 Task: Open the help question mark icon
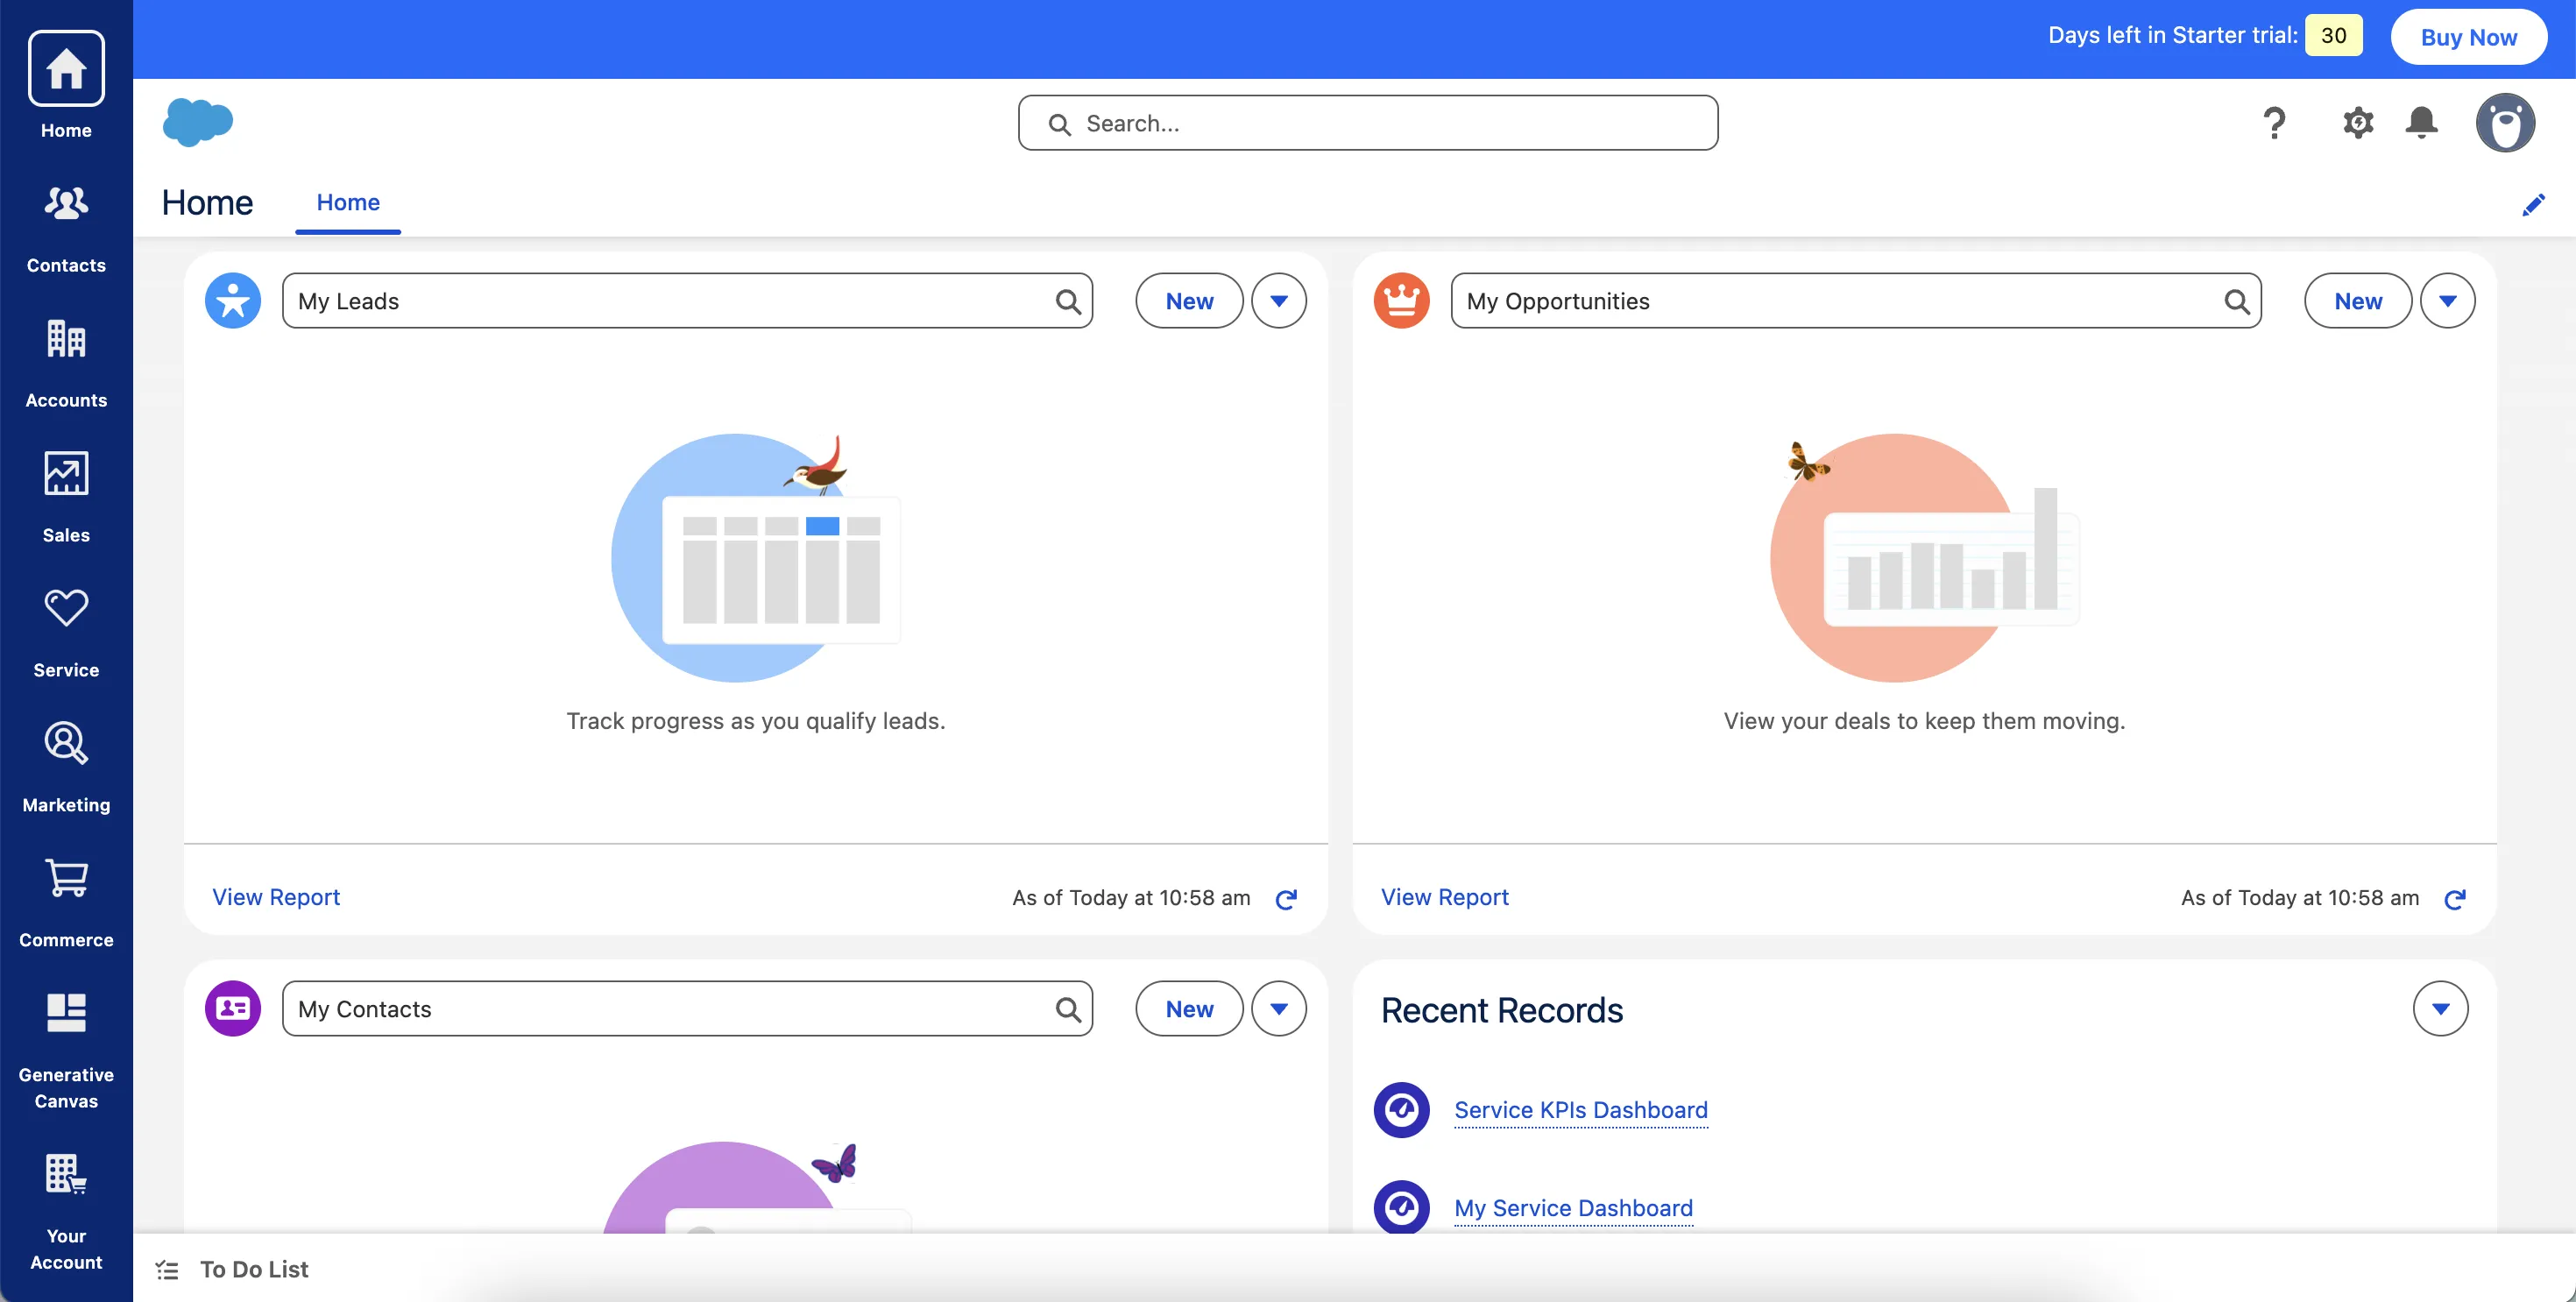2275,122
